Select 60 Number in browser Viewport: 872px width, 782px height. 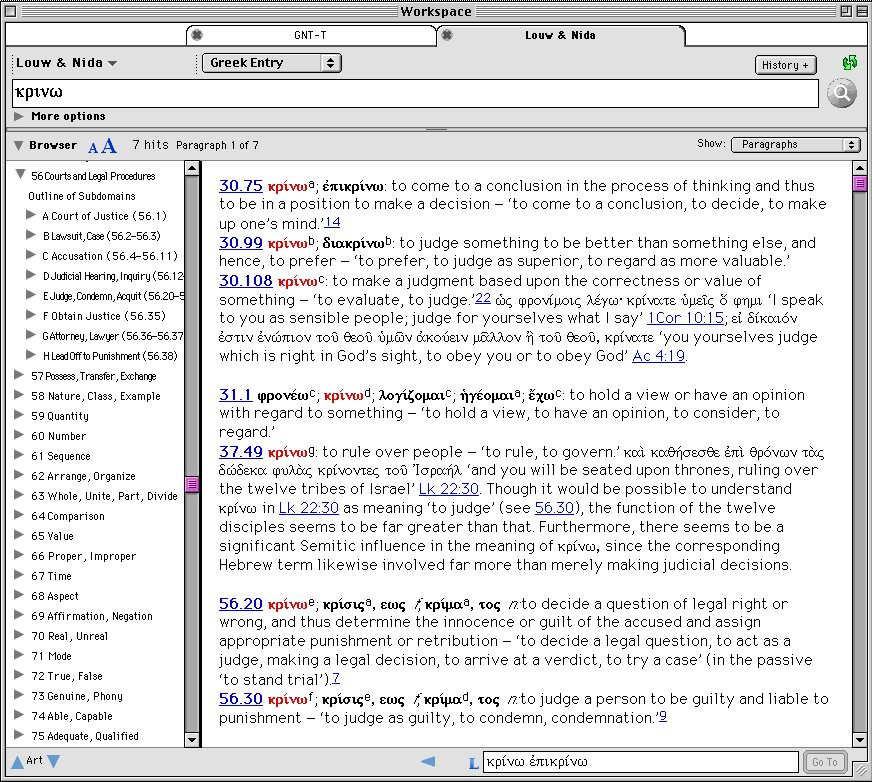click(58, 436)
